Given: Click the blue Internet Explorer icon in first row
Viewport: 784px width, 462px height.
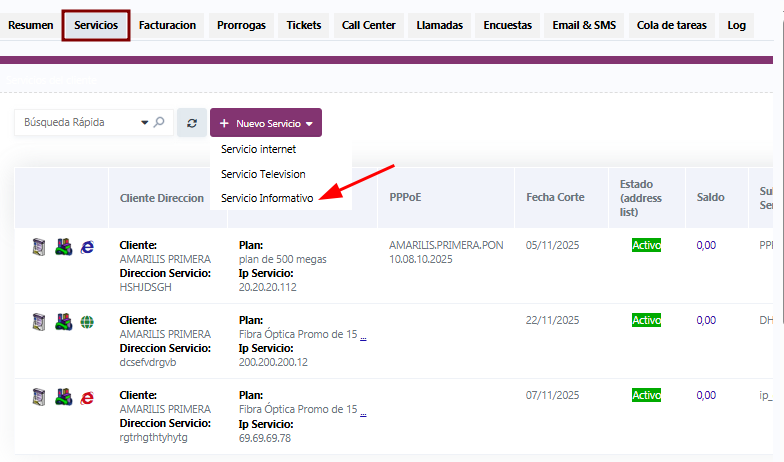Looking at the screenshot, I should point(87,246).
